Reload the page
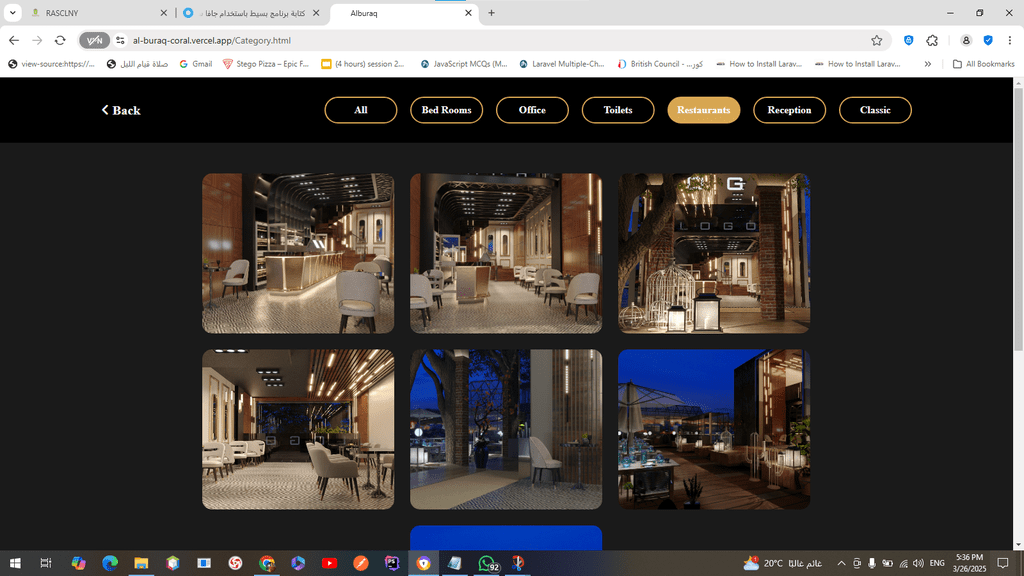This screenshot has width=1024, height=576. tap(60, 40)
